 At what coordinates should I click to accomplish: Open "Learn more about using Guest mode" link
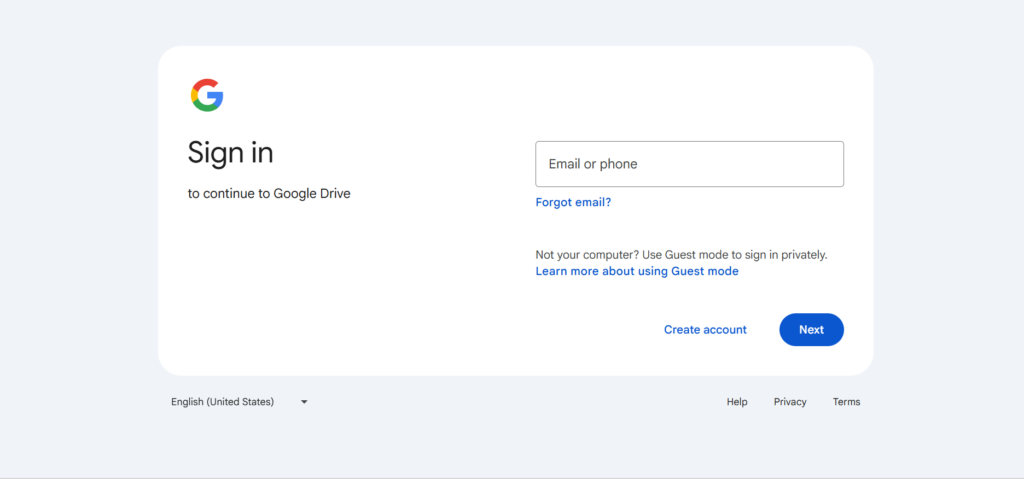tap(637, 271)
